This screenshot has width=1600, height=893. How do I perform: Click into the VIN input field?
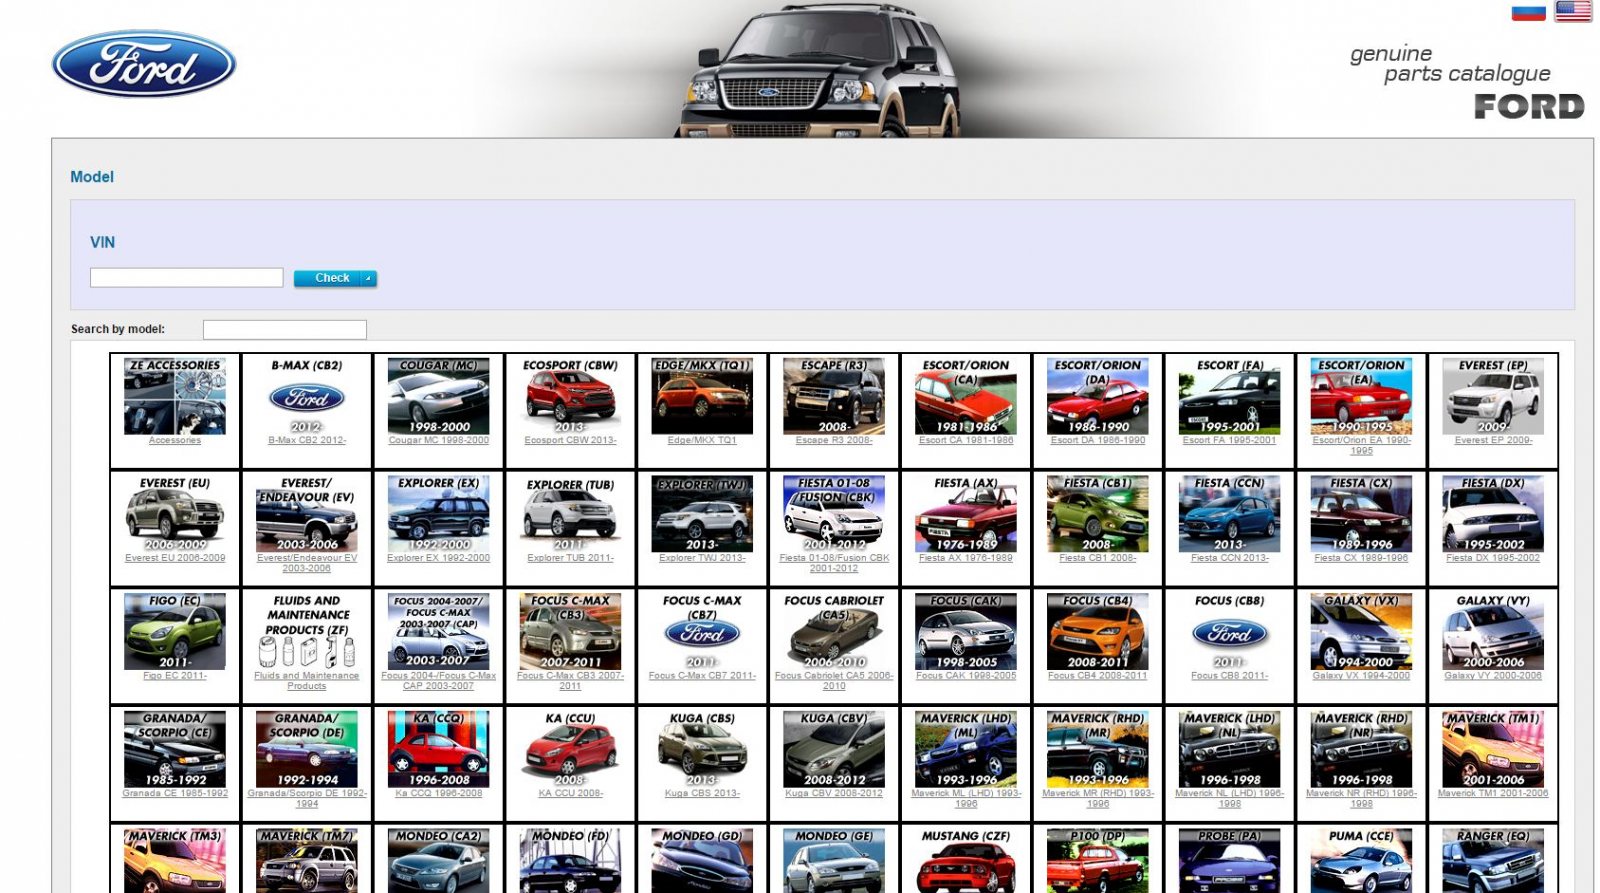(187, 278)
